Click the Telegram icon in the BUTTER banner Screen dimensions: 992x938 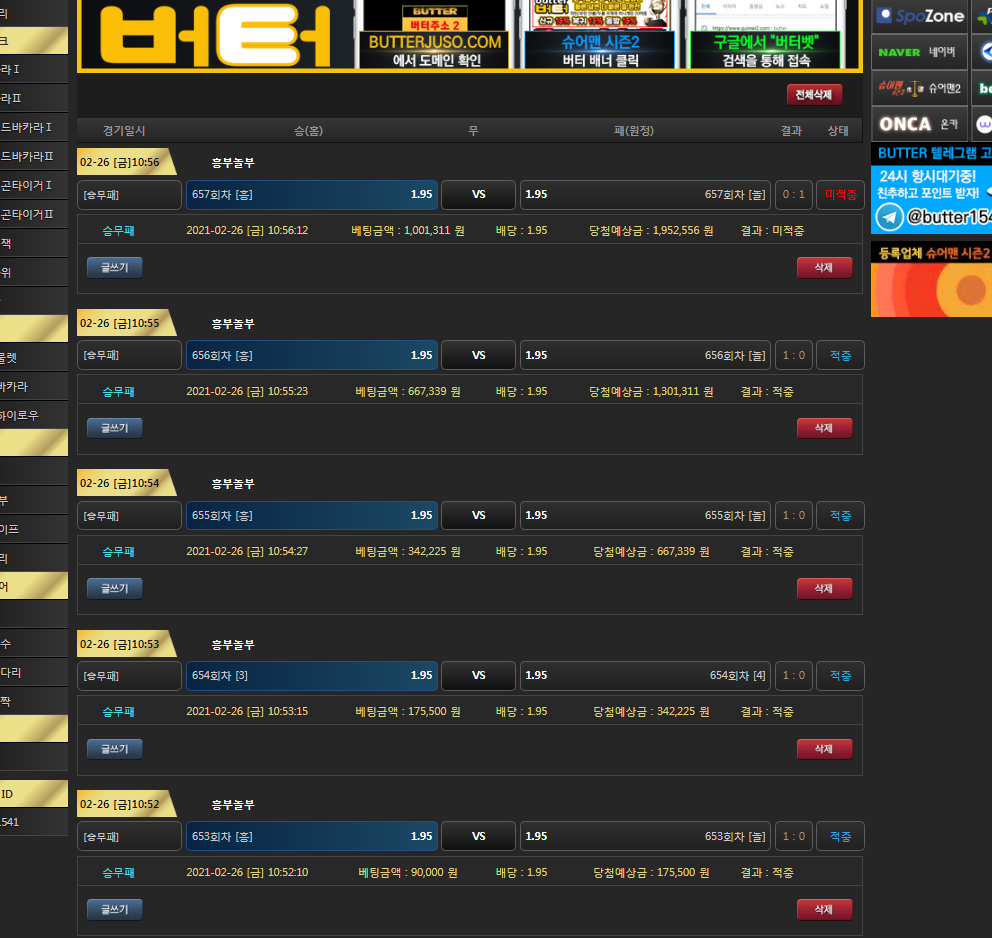pos(889,216)
